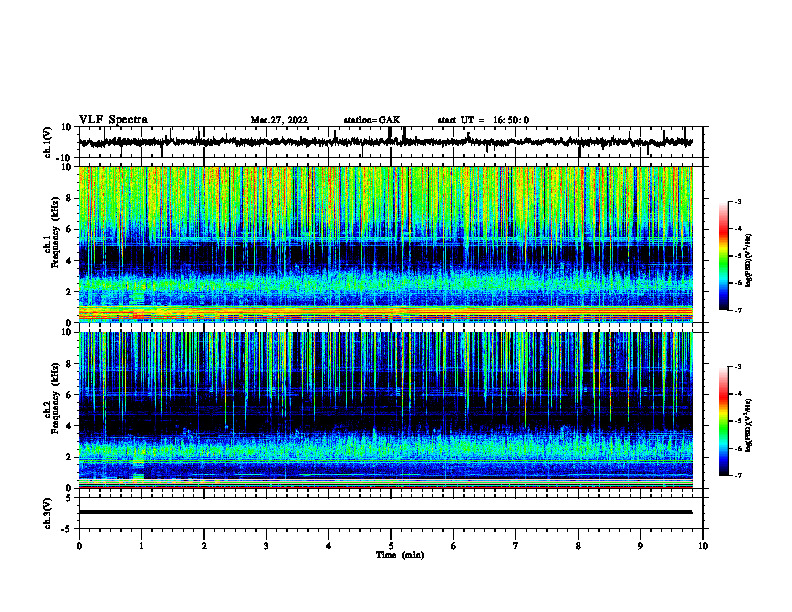Viewport: 792px width, 612px height.
Task: Click the "0" tick on the Time axis
Action: click(79, 546)
